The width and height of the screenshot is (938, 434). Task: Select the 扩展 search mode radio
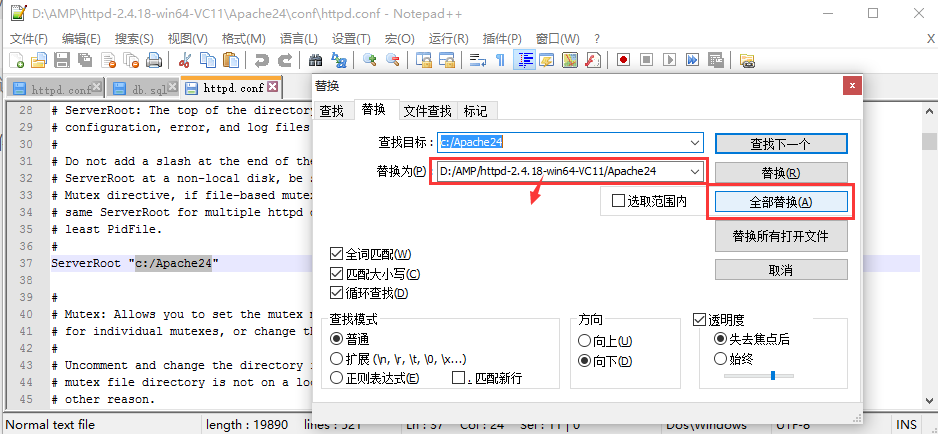point(336,359)
